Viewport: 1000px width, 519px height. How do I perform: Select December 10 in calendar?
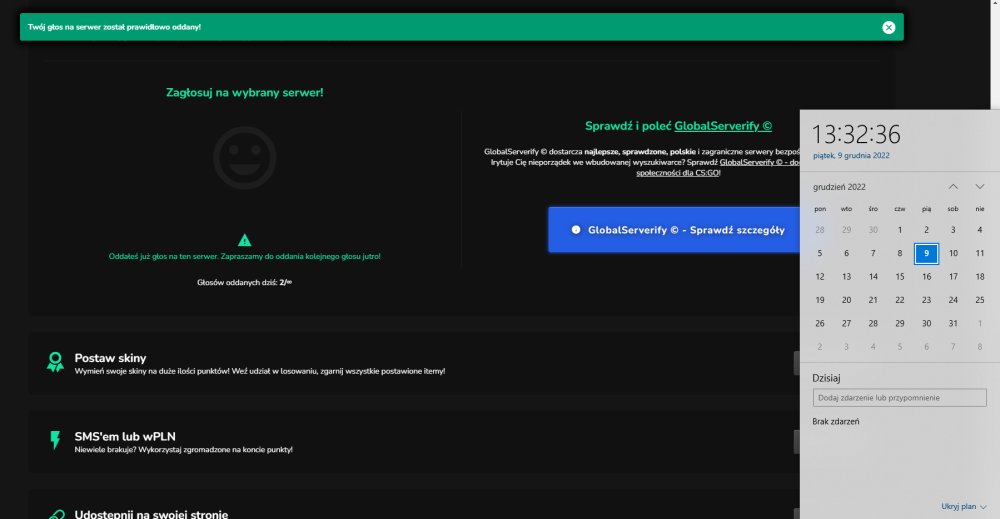(x=953, y=253)
